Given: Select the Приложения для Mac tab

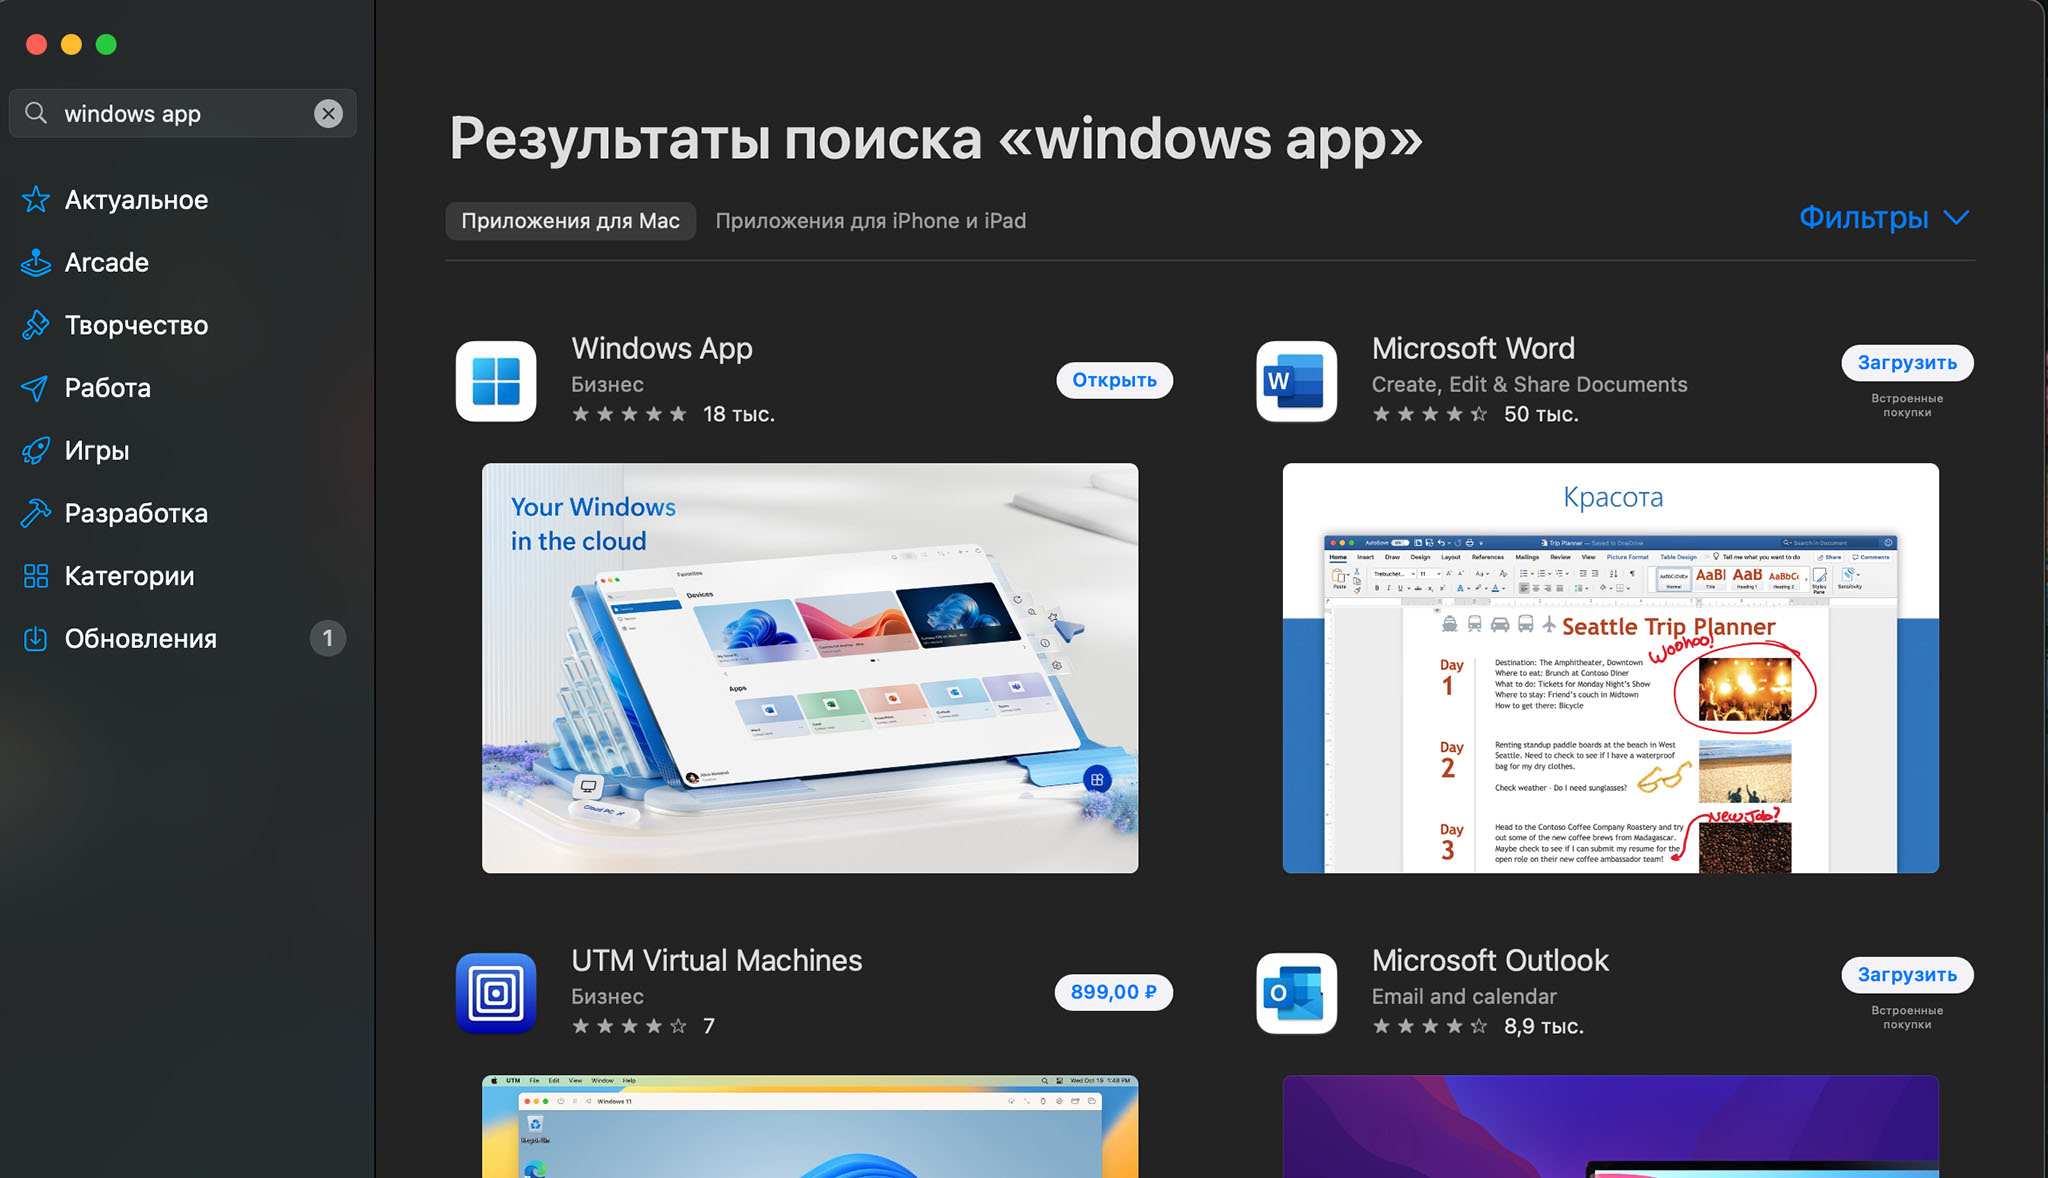Looking at the screenshot, I should tap(570, 221).
